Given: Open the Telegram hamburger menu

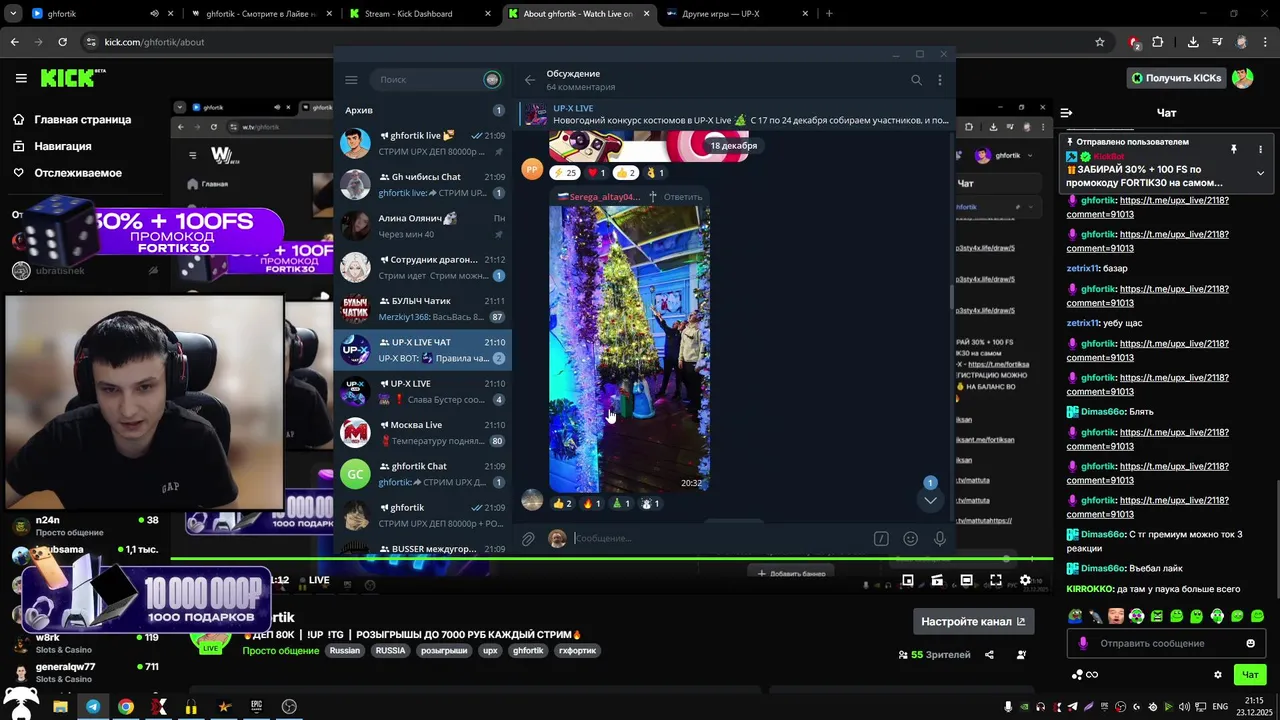Looking at the screenshot, I should coord(351,80).
